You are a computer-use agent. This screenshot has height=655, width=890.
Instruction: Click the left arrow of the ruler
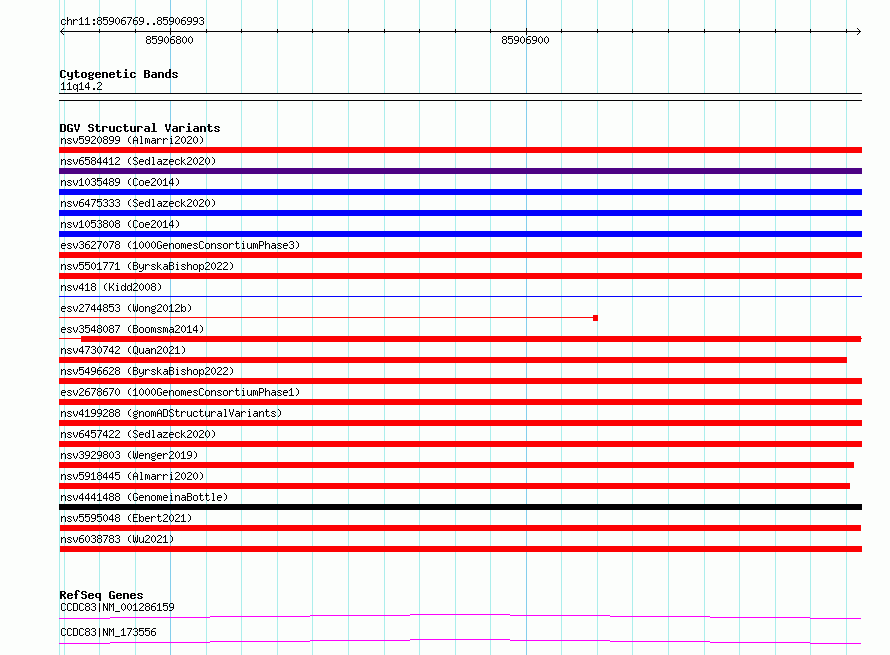coord(62,31)
